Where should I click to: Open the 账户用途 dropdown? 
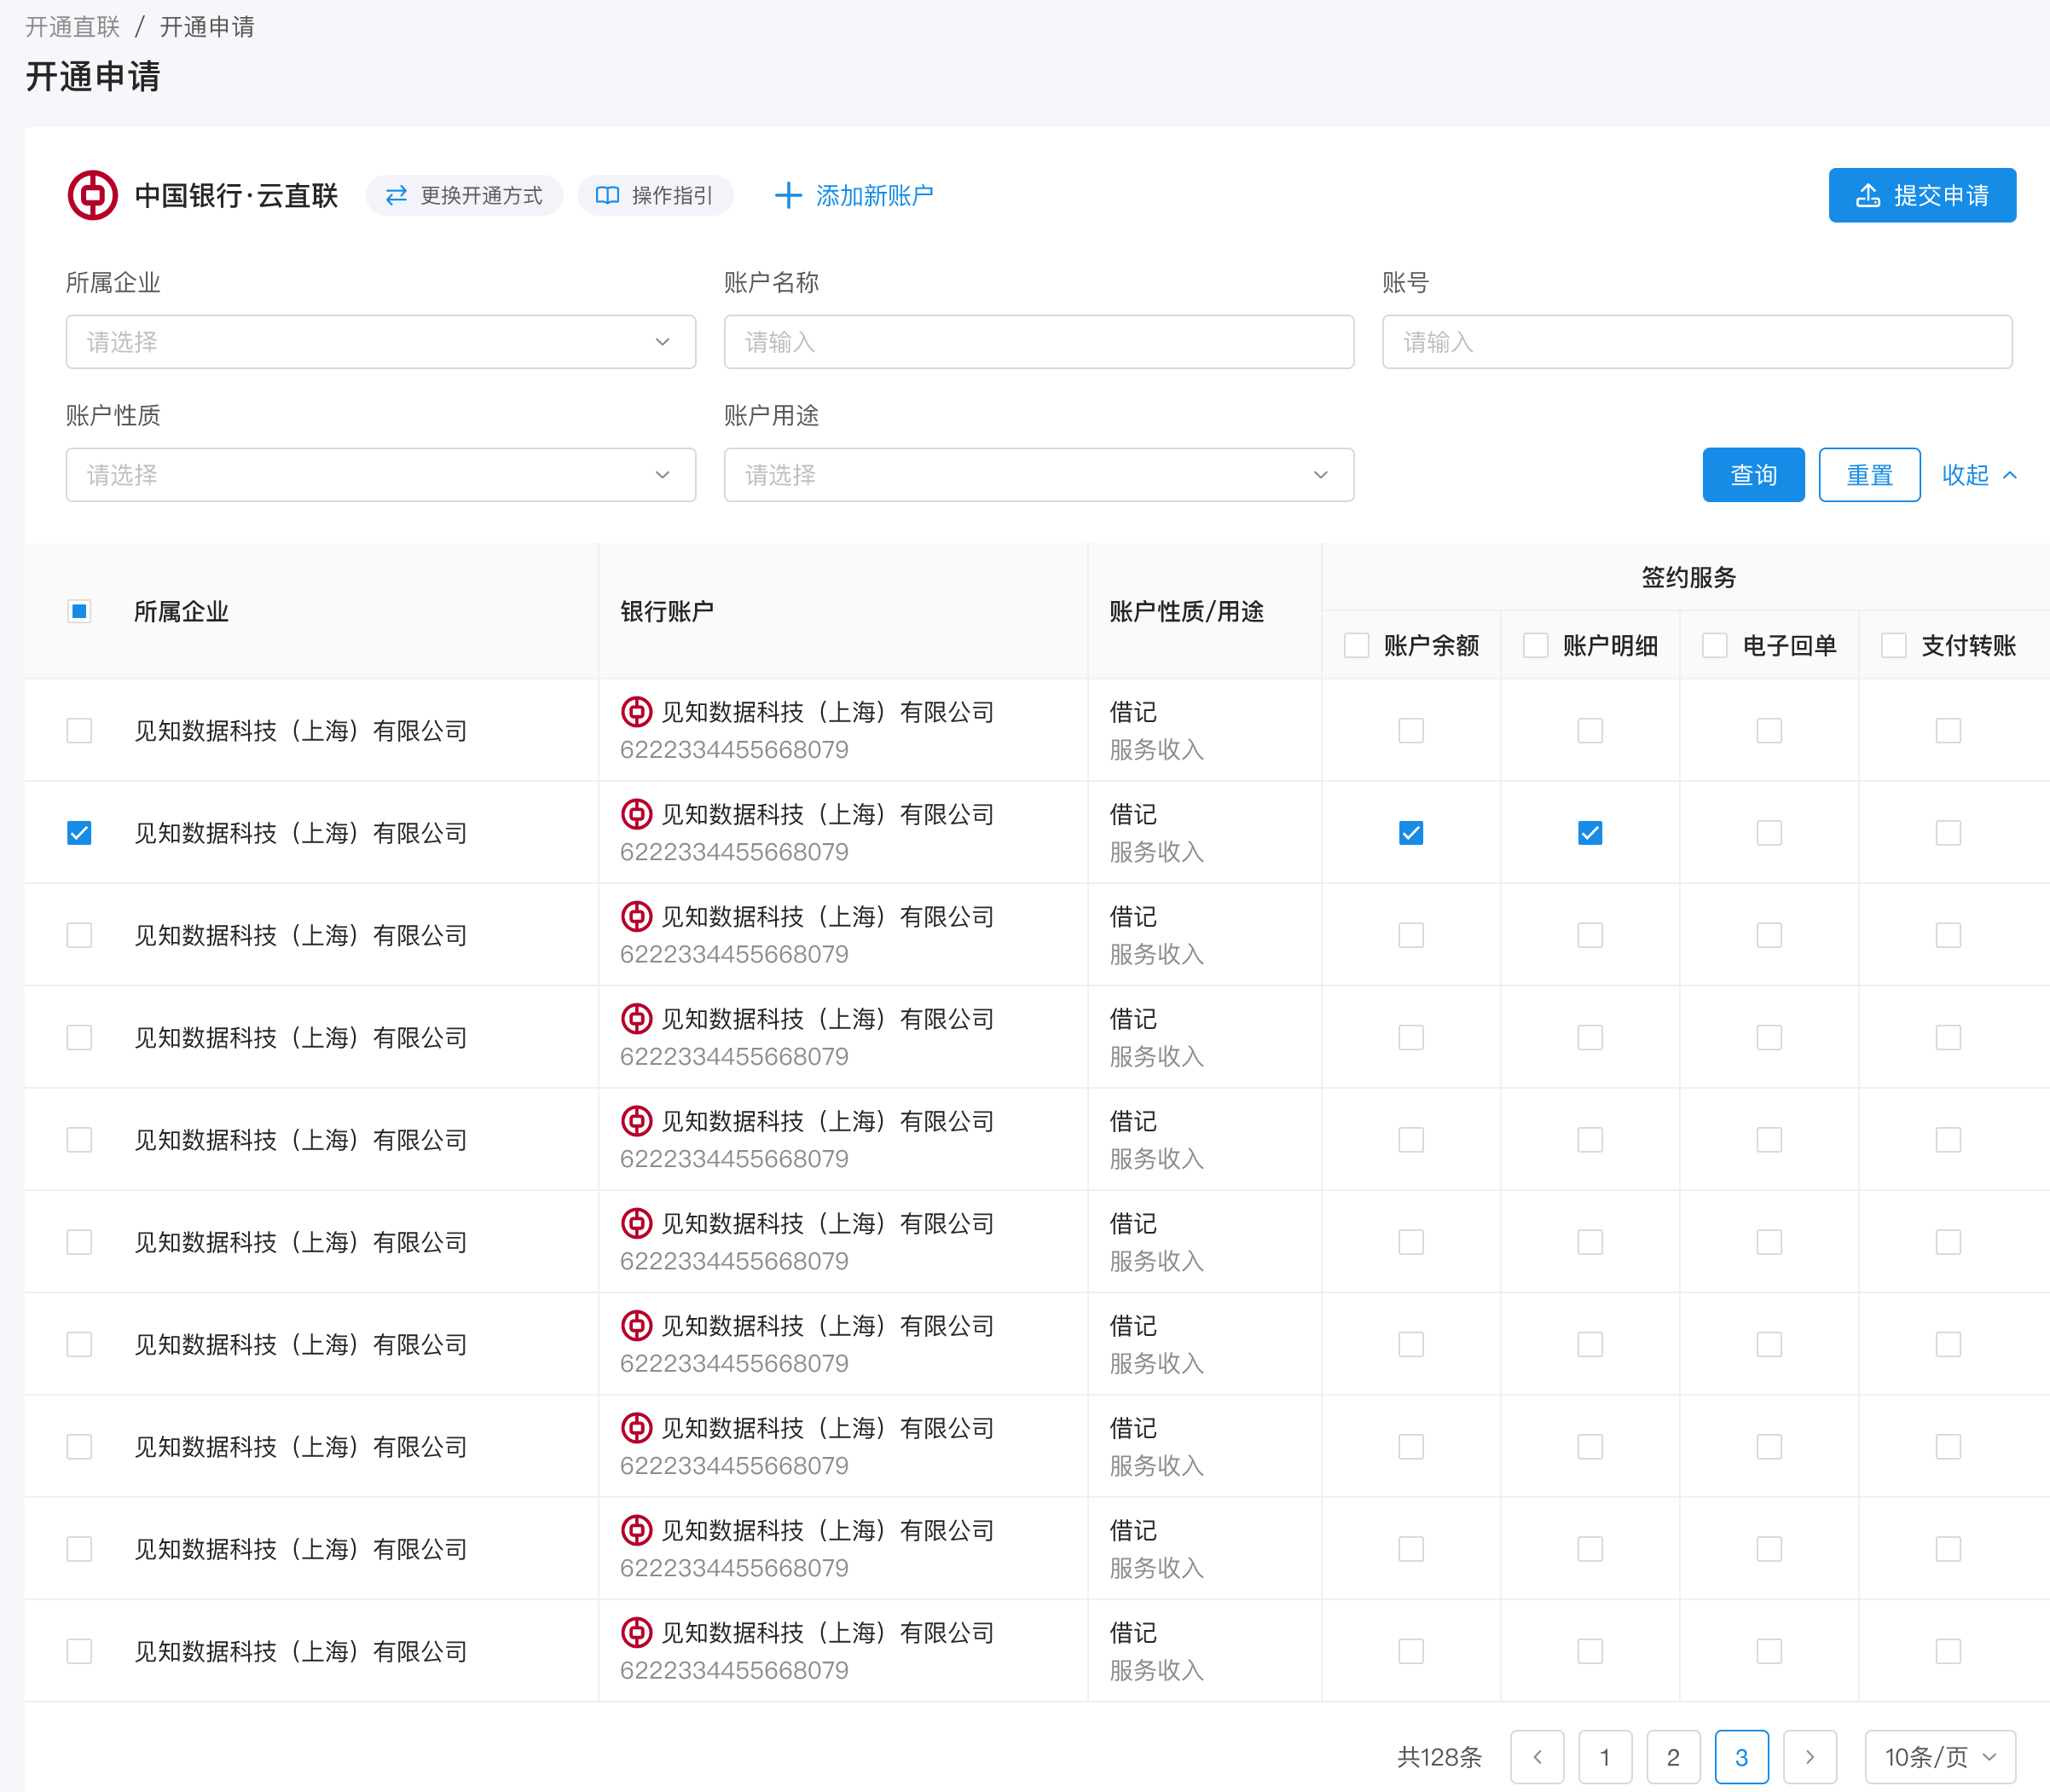click(x=1039, y=475)
